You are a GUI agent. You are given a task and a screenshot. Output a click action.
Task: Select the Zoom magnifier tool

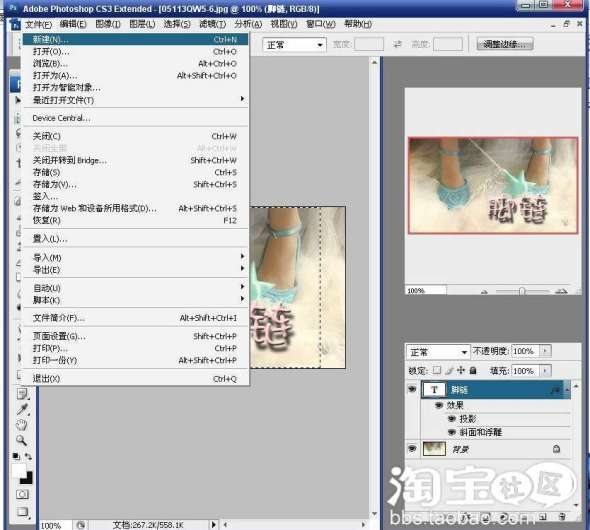[21, 440]
